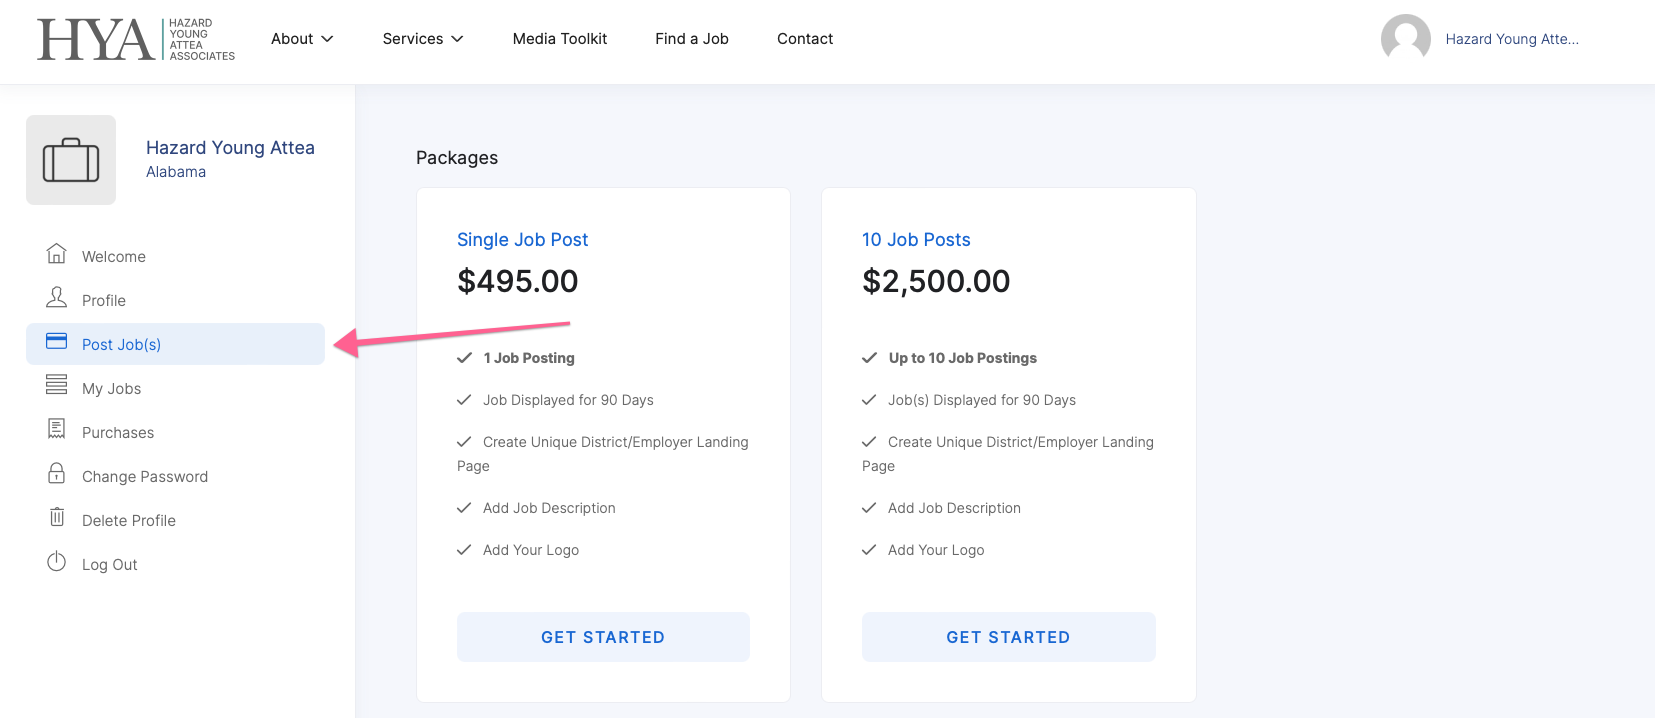Click the user avatar in the header

coord(1405,39)
